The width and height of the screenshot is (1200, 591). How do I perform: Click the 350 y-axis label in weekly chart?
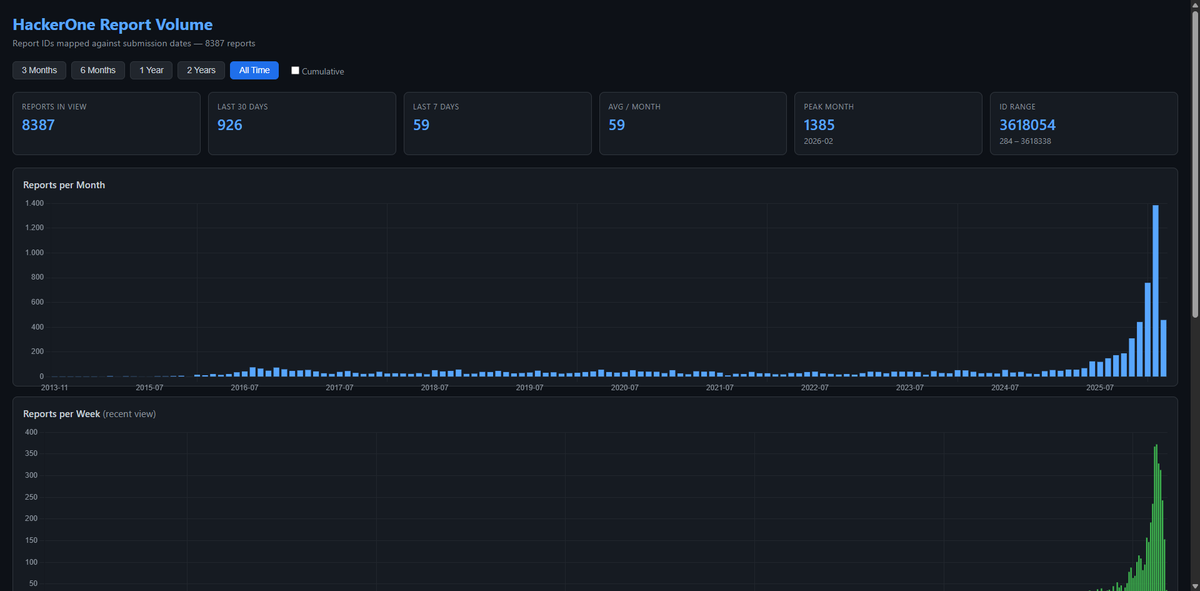31,453
